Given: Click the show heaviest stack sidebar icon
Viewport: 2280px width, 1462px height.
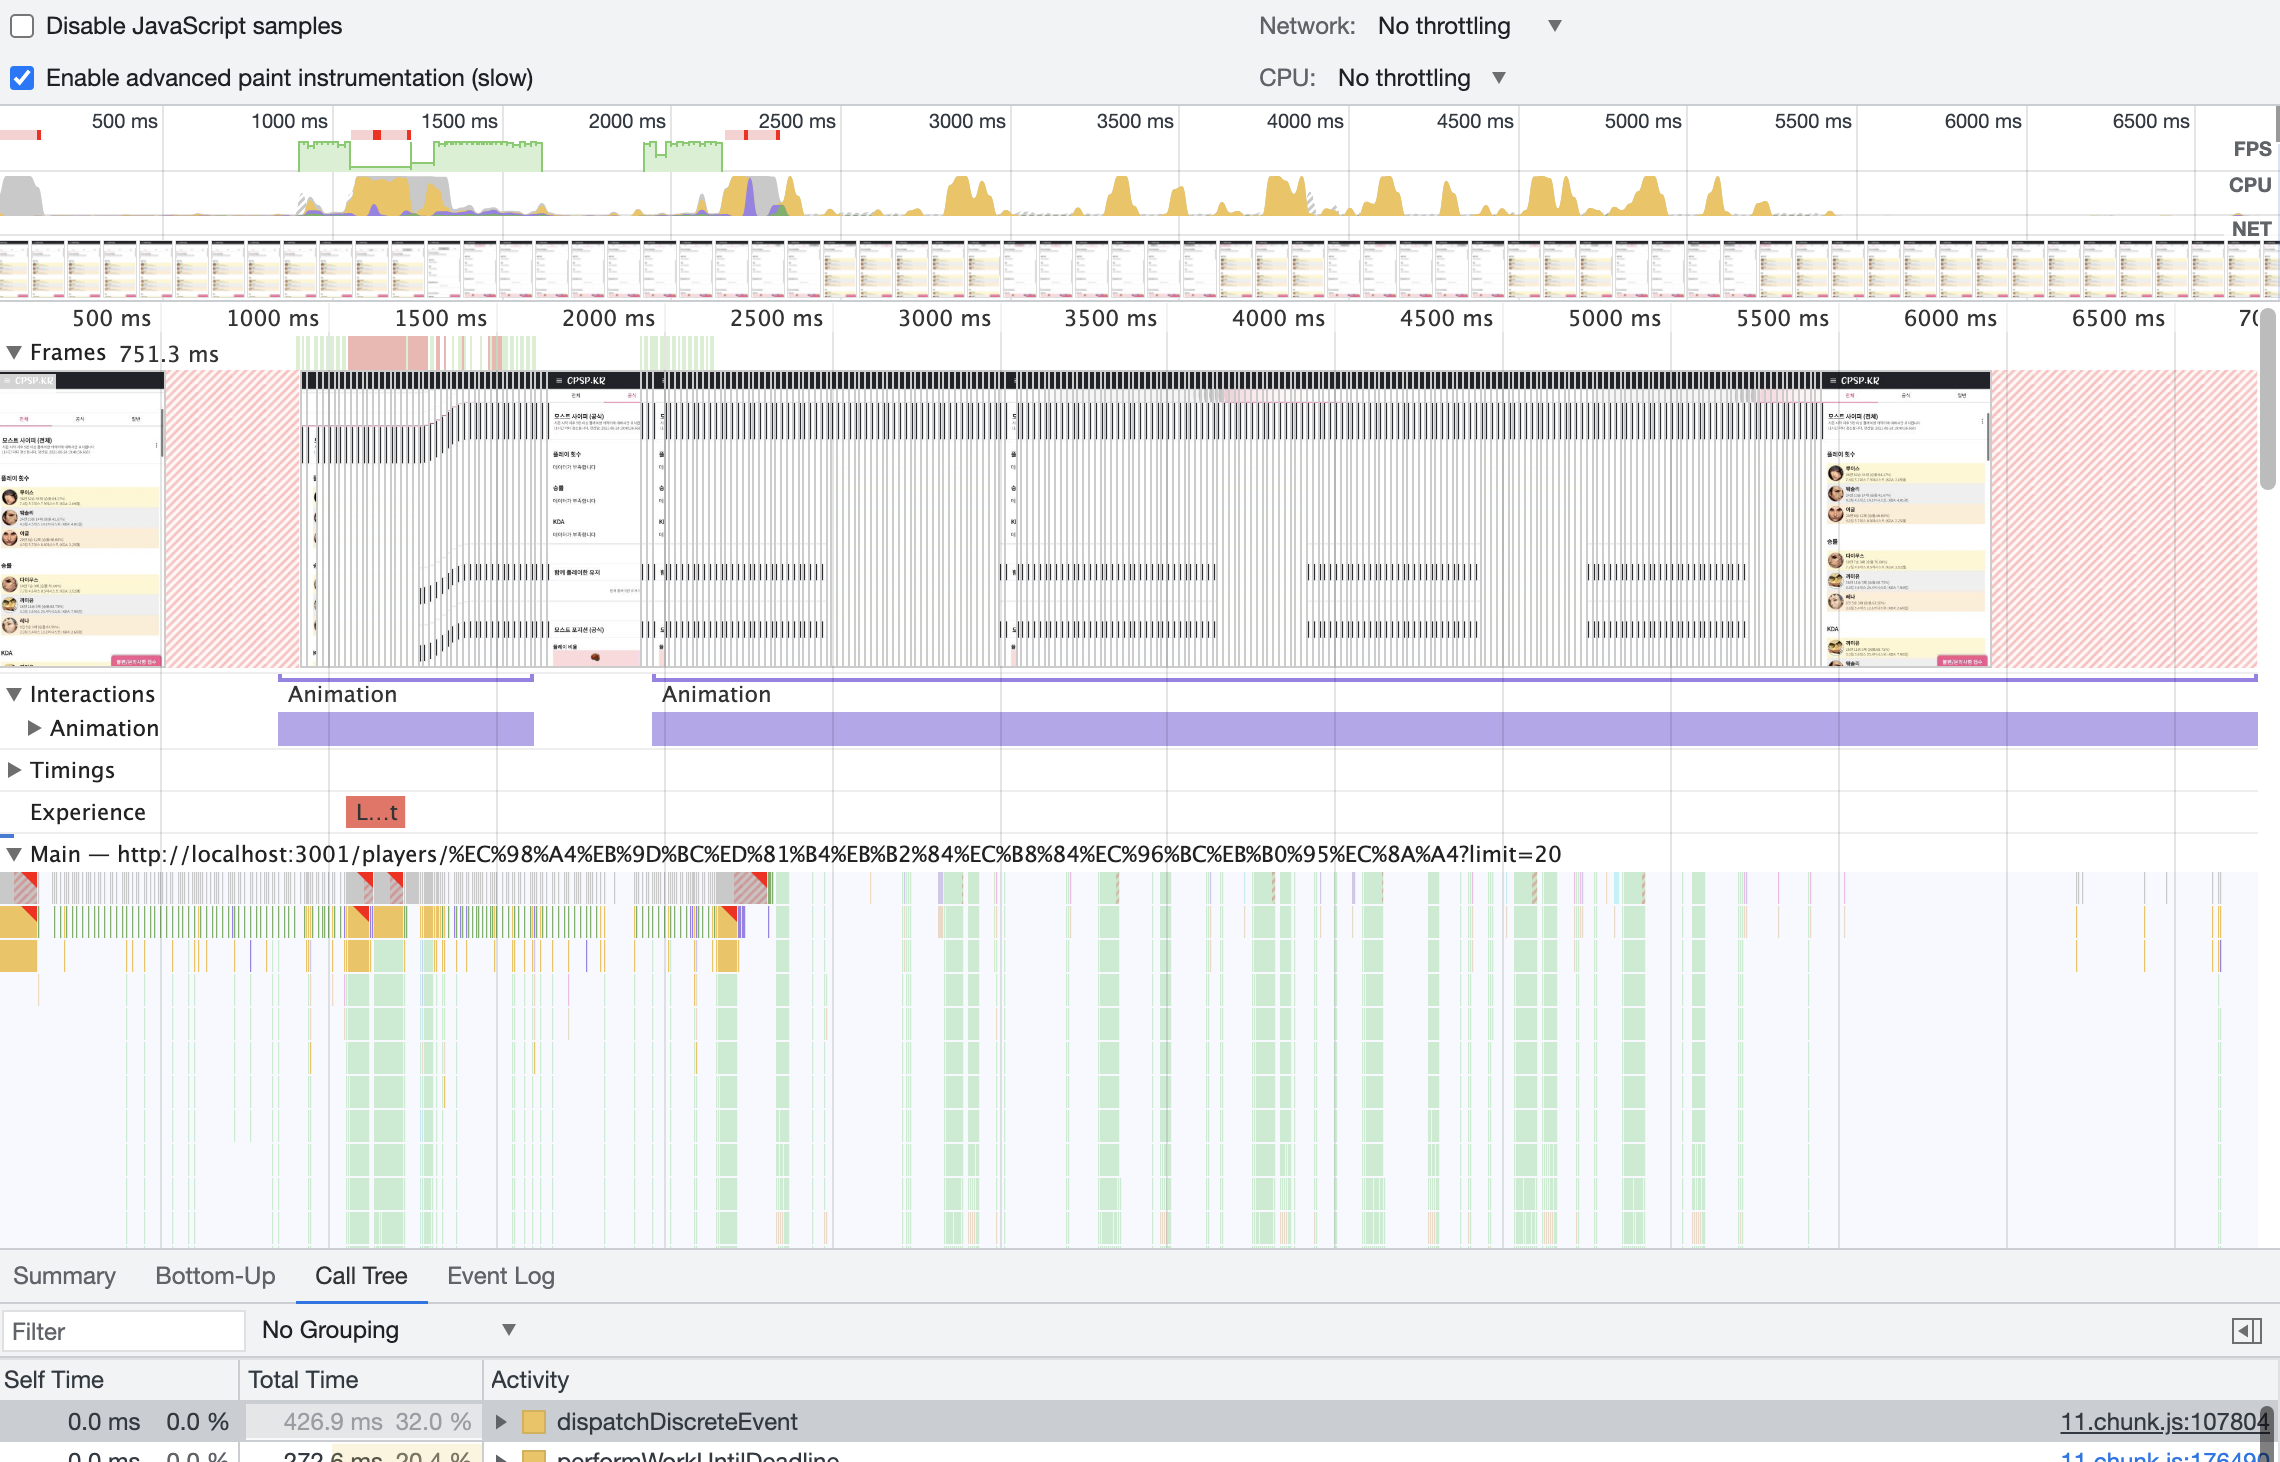Looking at the screenshot, I should click(x=2246, y=1331).
